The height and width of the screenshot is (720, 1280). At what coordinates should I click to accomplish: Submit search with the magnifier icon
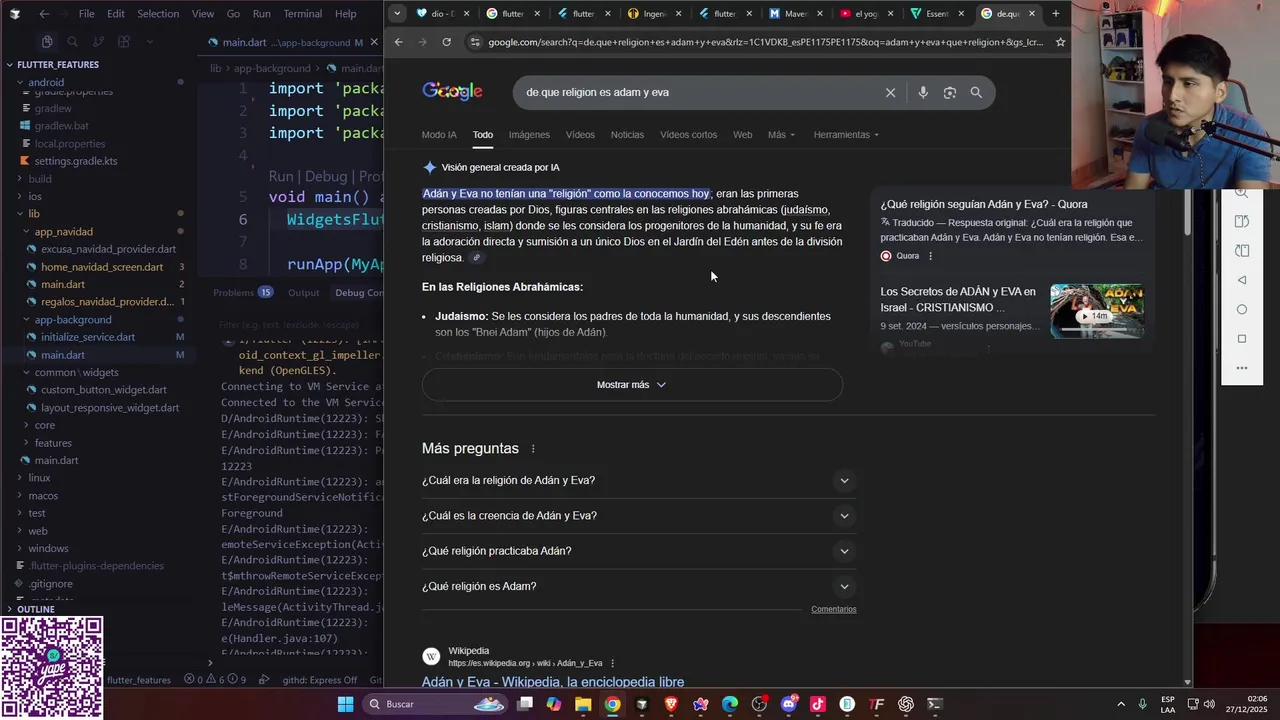tap(976, 92)
